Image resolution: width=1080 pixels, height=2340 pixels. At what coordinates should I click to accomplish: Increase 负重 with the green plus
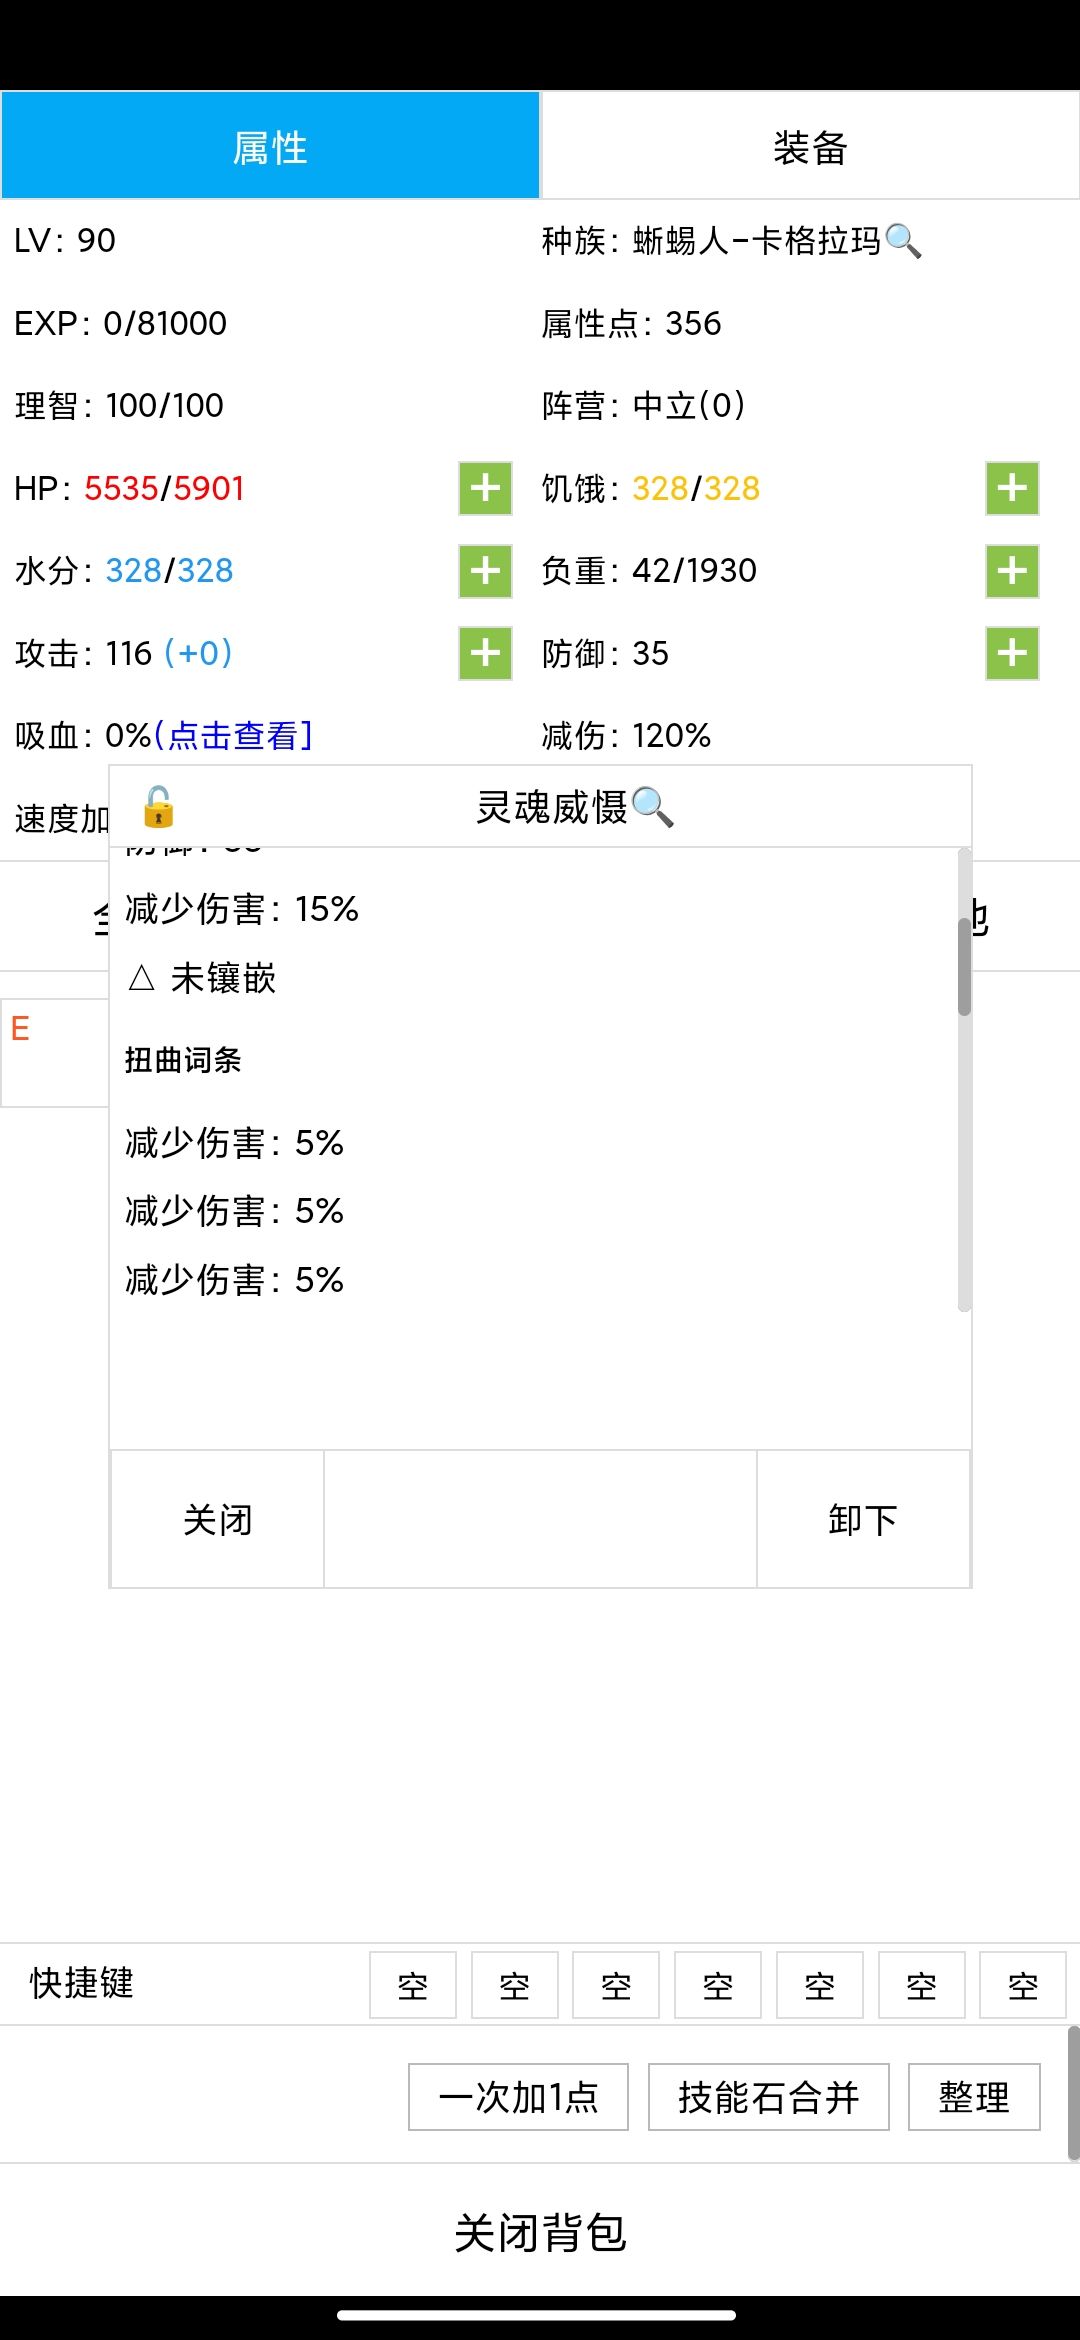1012,571
